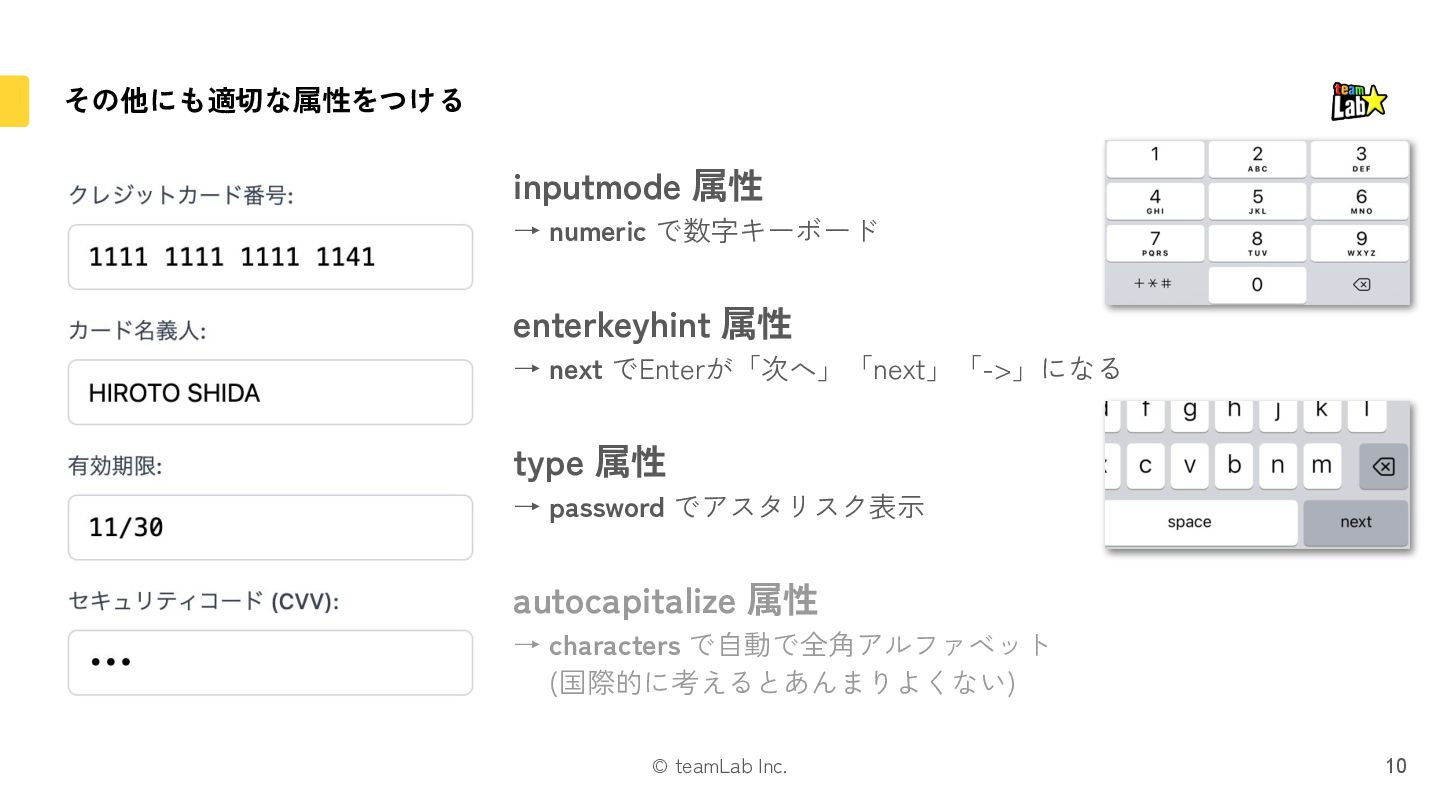Tap the 0 key on numeric keypad

tap(1257, 284)
